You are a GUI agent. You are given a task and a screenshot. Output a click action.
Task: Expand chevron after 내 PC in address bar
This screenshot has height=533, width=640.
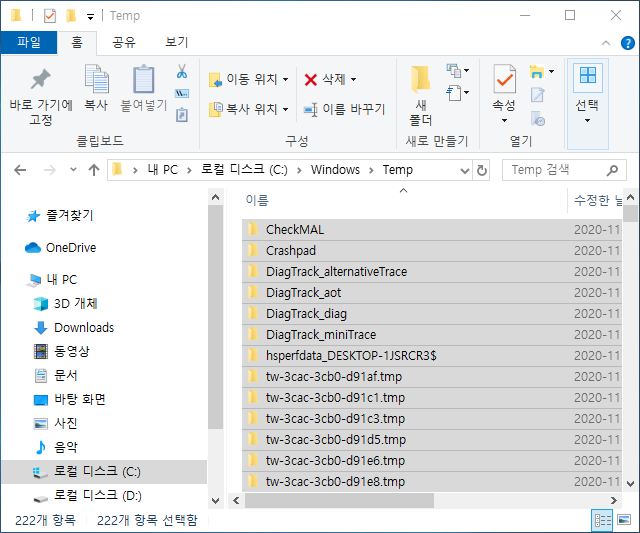pyautogui.click(x=189, y=170)
